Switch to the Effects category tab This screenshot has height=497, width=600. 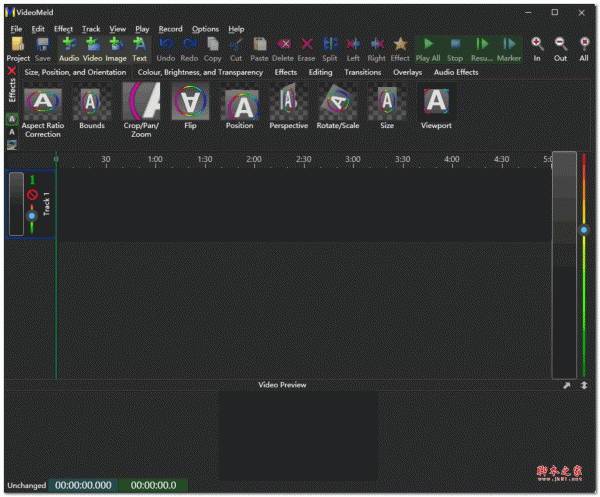(x=286, y=72)
